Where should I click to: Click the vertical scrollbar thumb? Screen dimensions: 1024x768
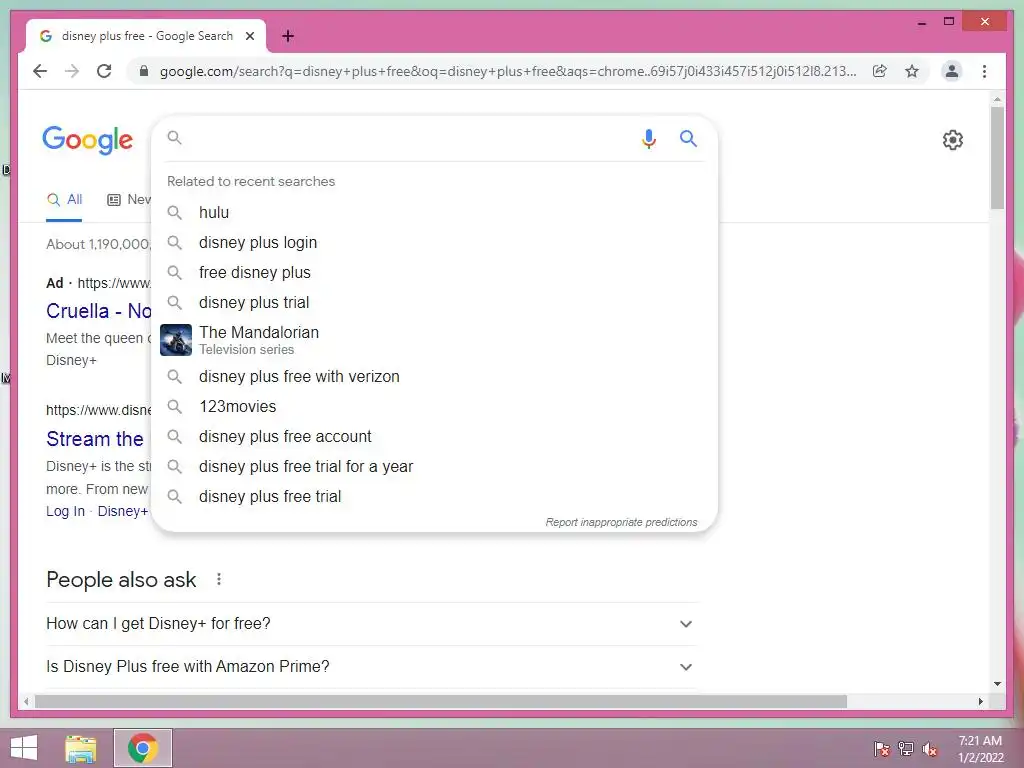(997, 157)
